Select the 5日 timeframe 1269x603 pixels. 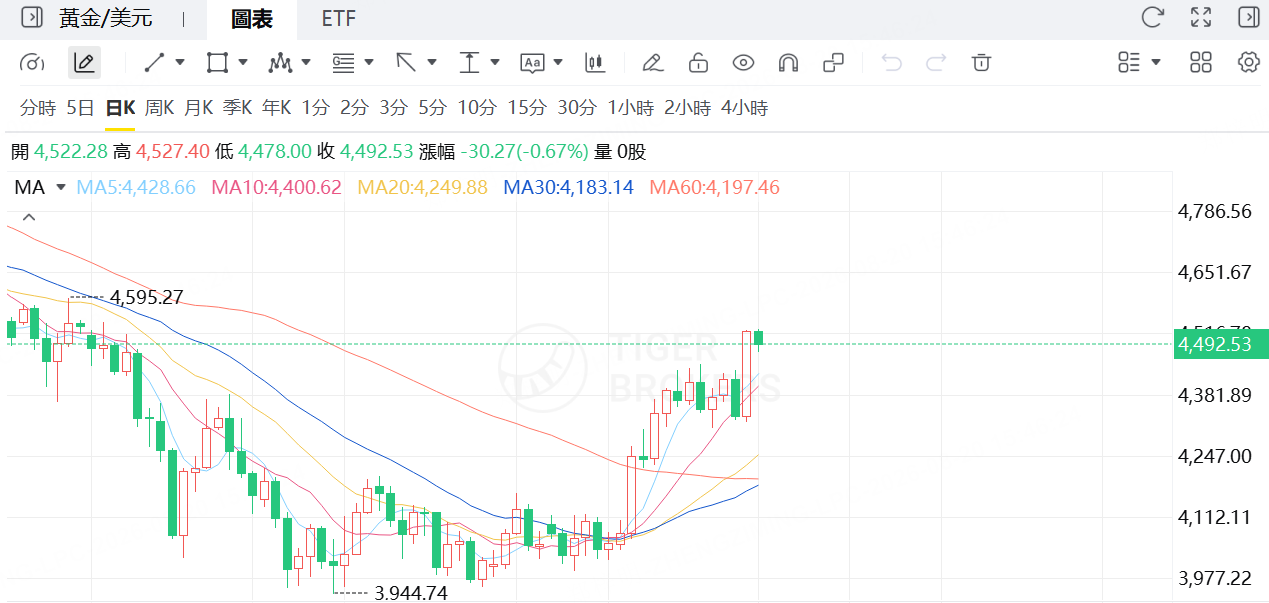coord(80,108)
